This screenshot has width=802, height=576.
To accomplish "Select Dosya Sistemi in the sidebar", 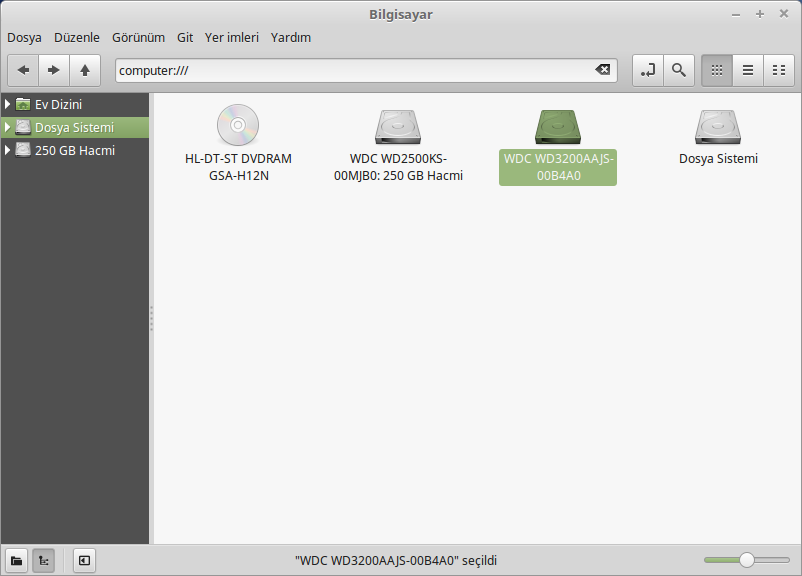I will click(75, 127).
